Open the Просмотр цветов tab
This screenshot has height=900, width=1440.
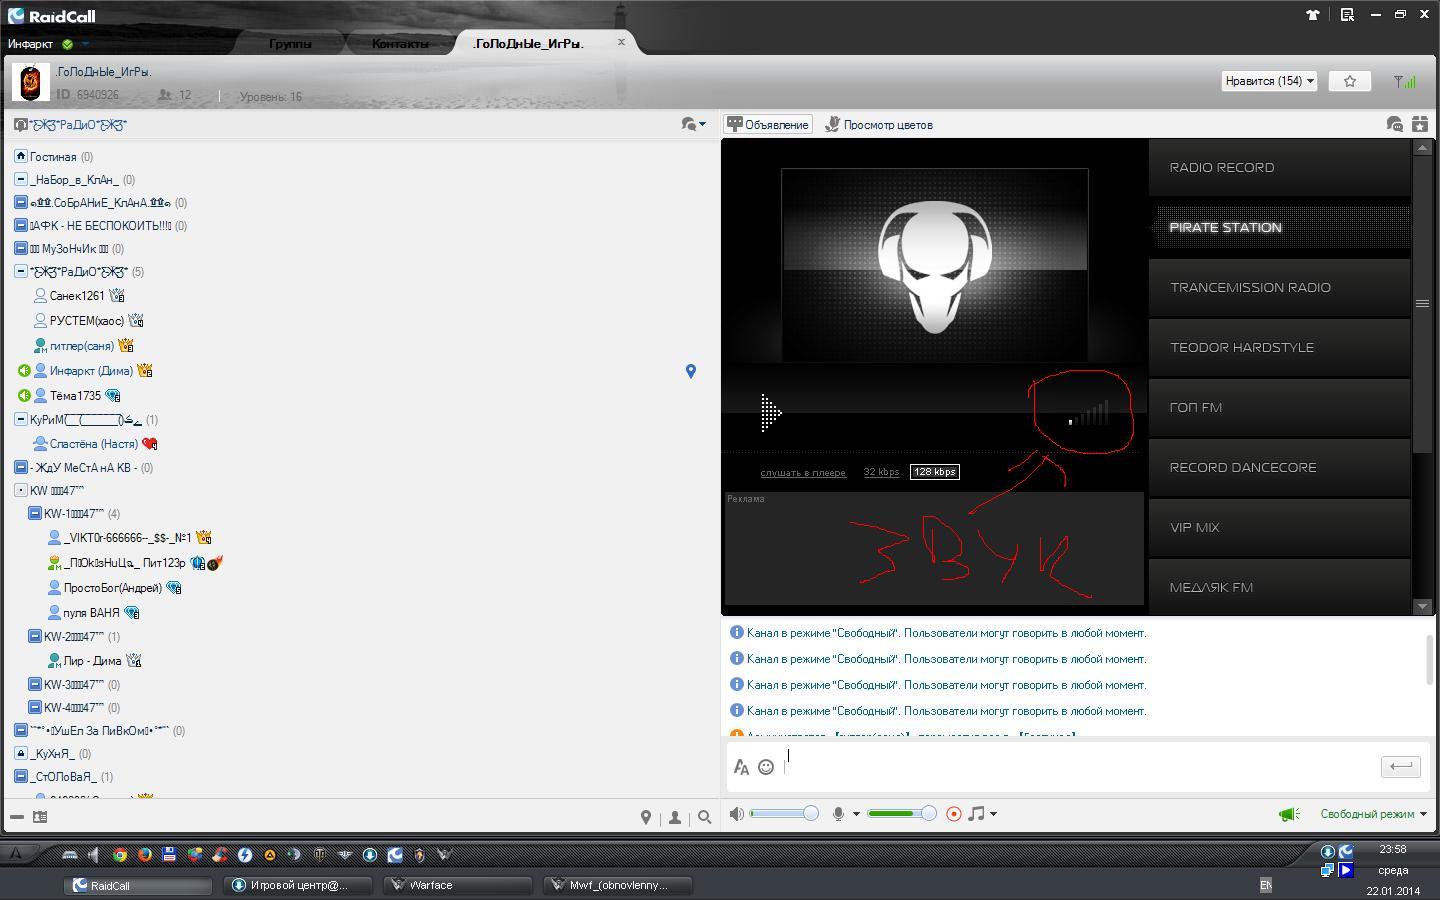pos(878,124)
